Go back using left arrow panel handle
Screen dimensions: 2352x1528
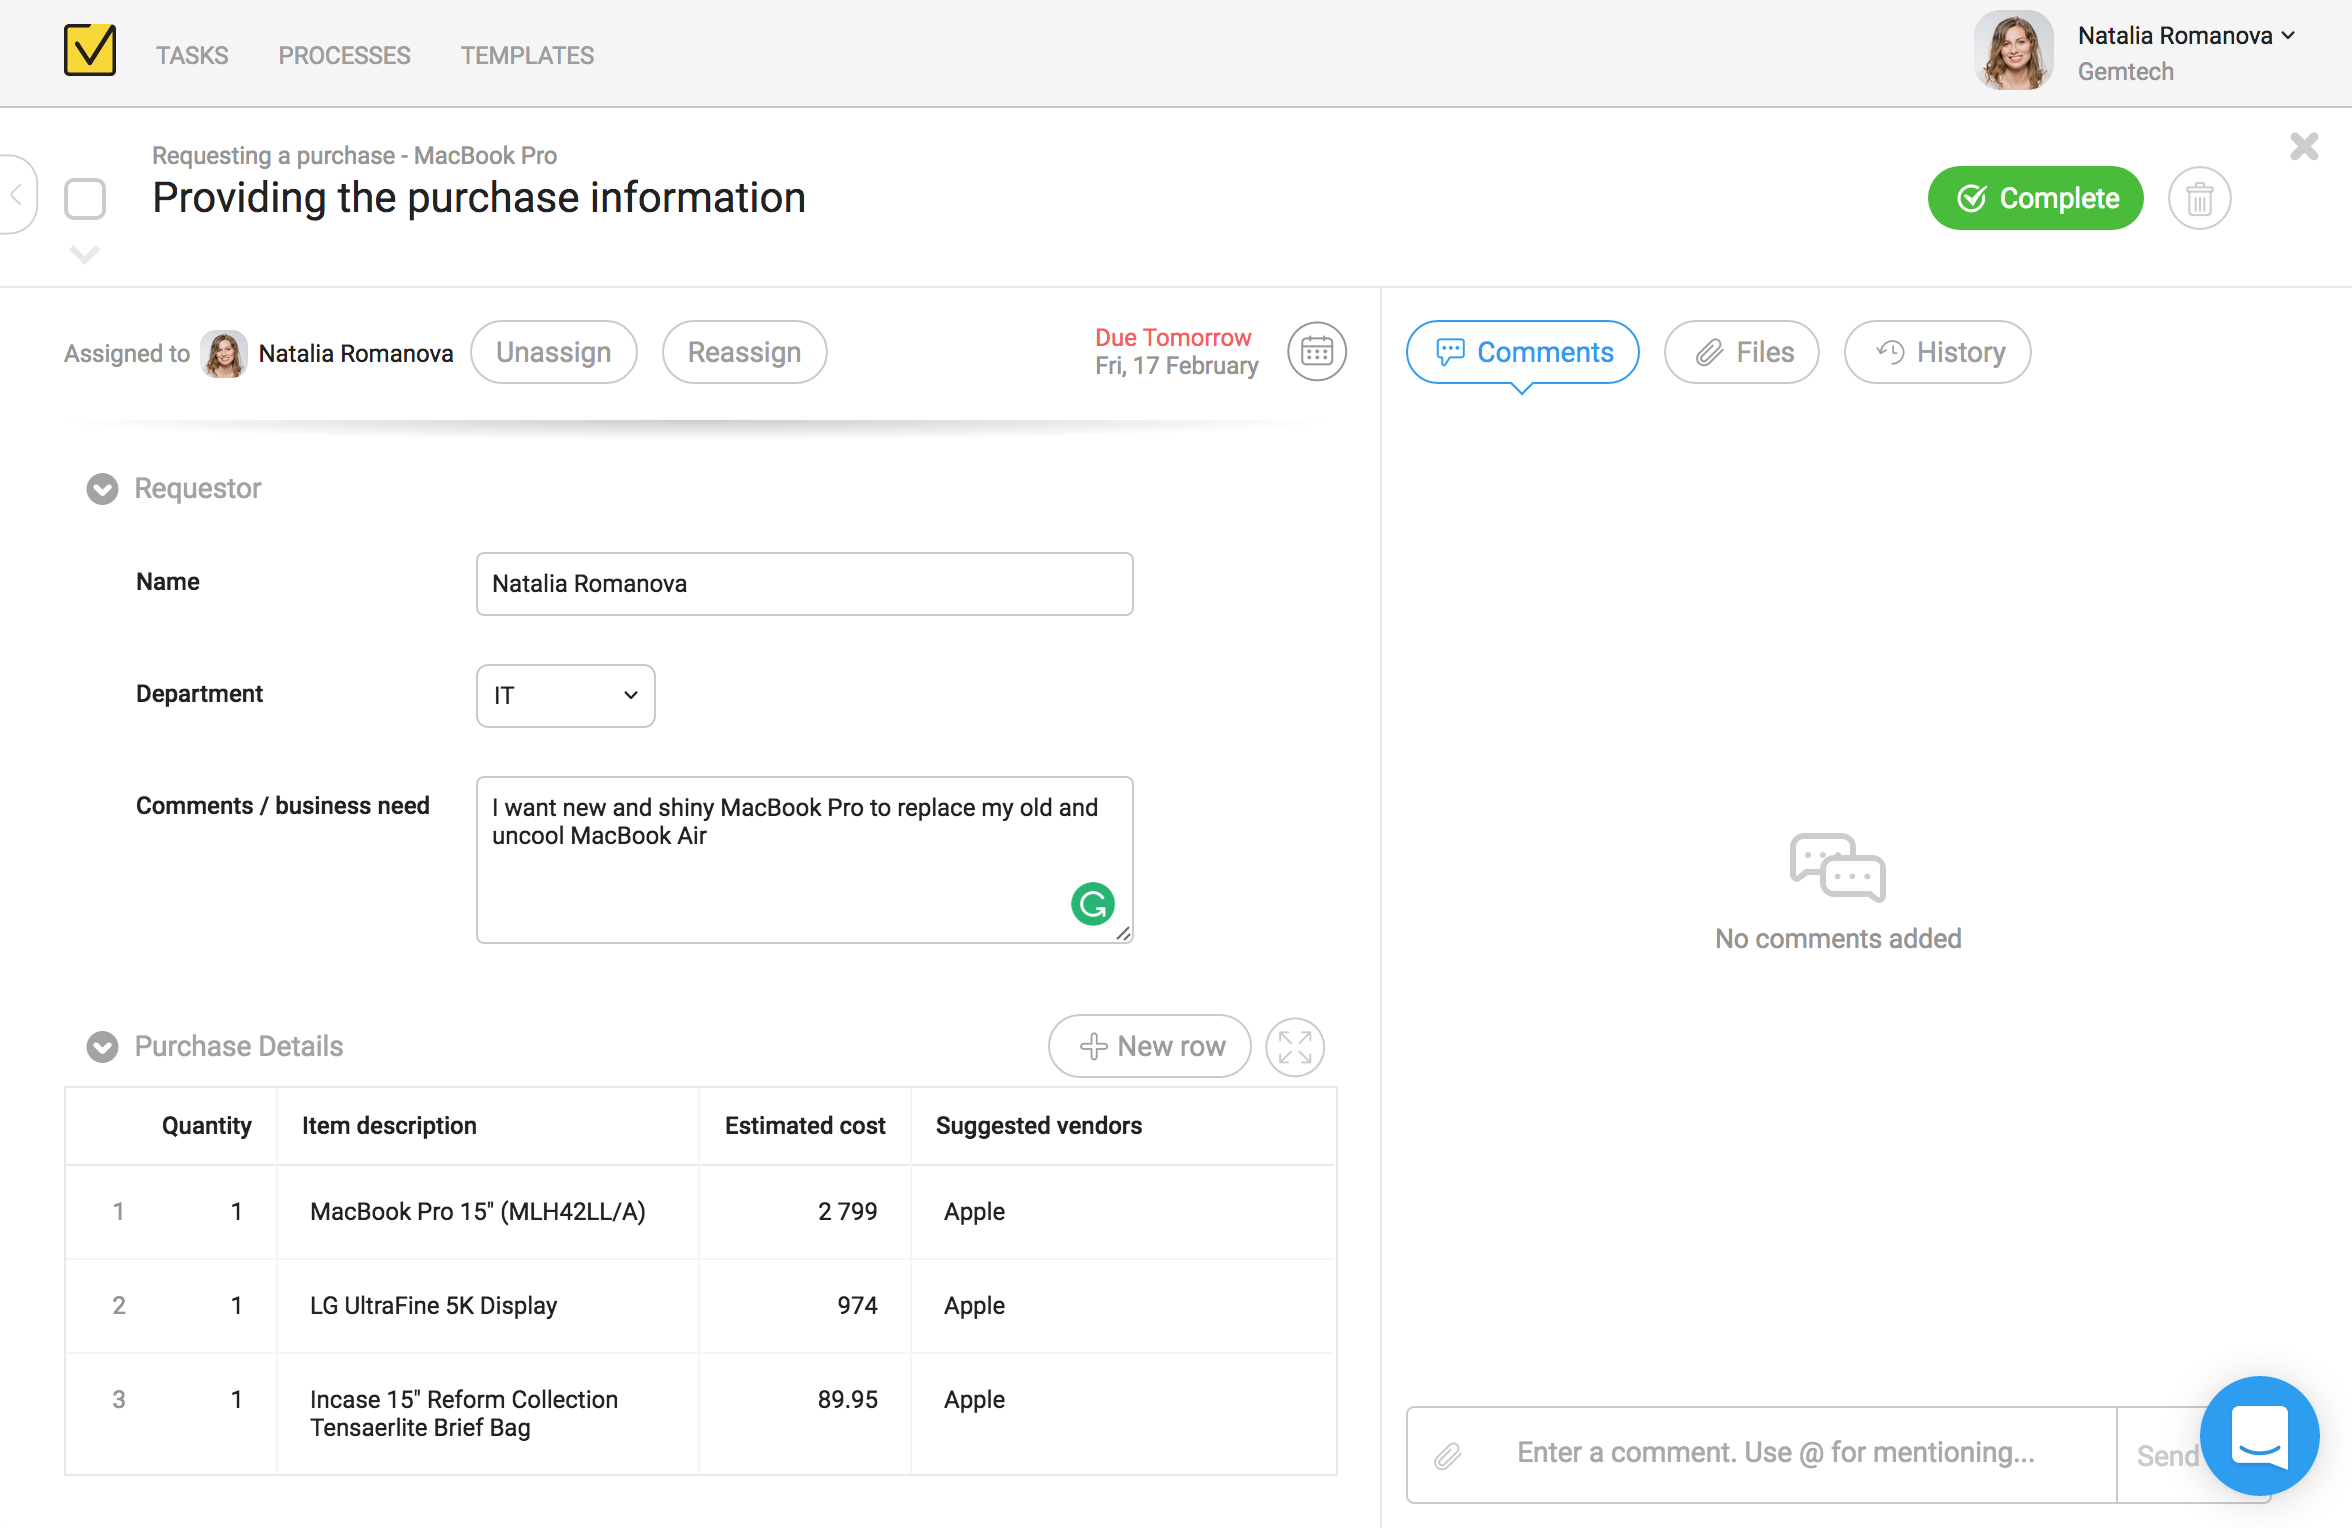coord(17,195)
